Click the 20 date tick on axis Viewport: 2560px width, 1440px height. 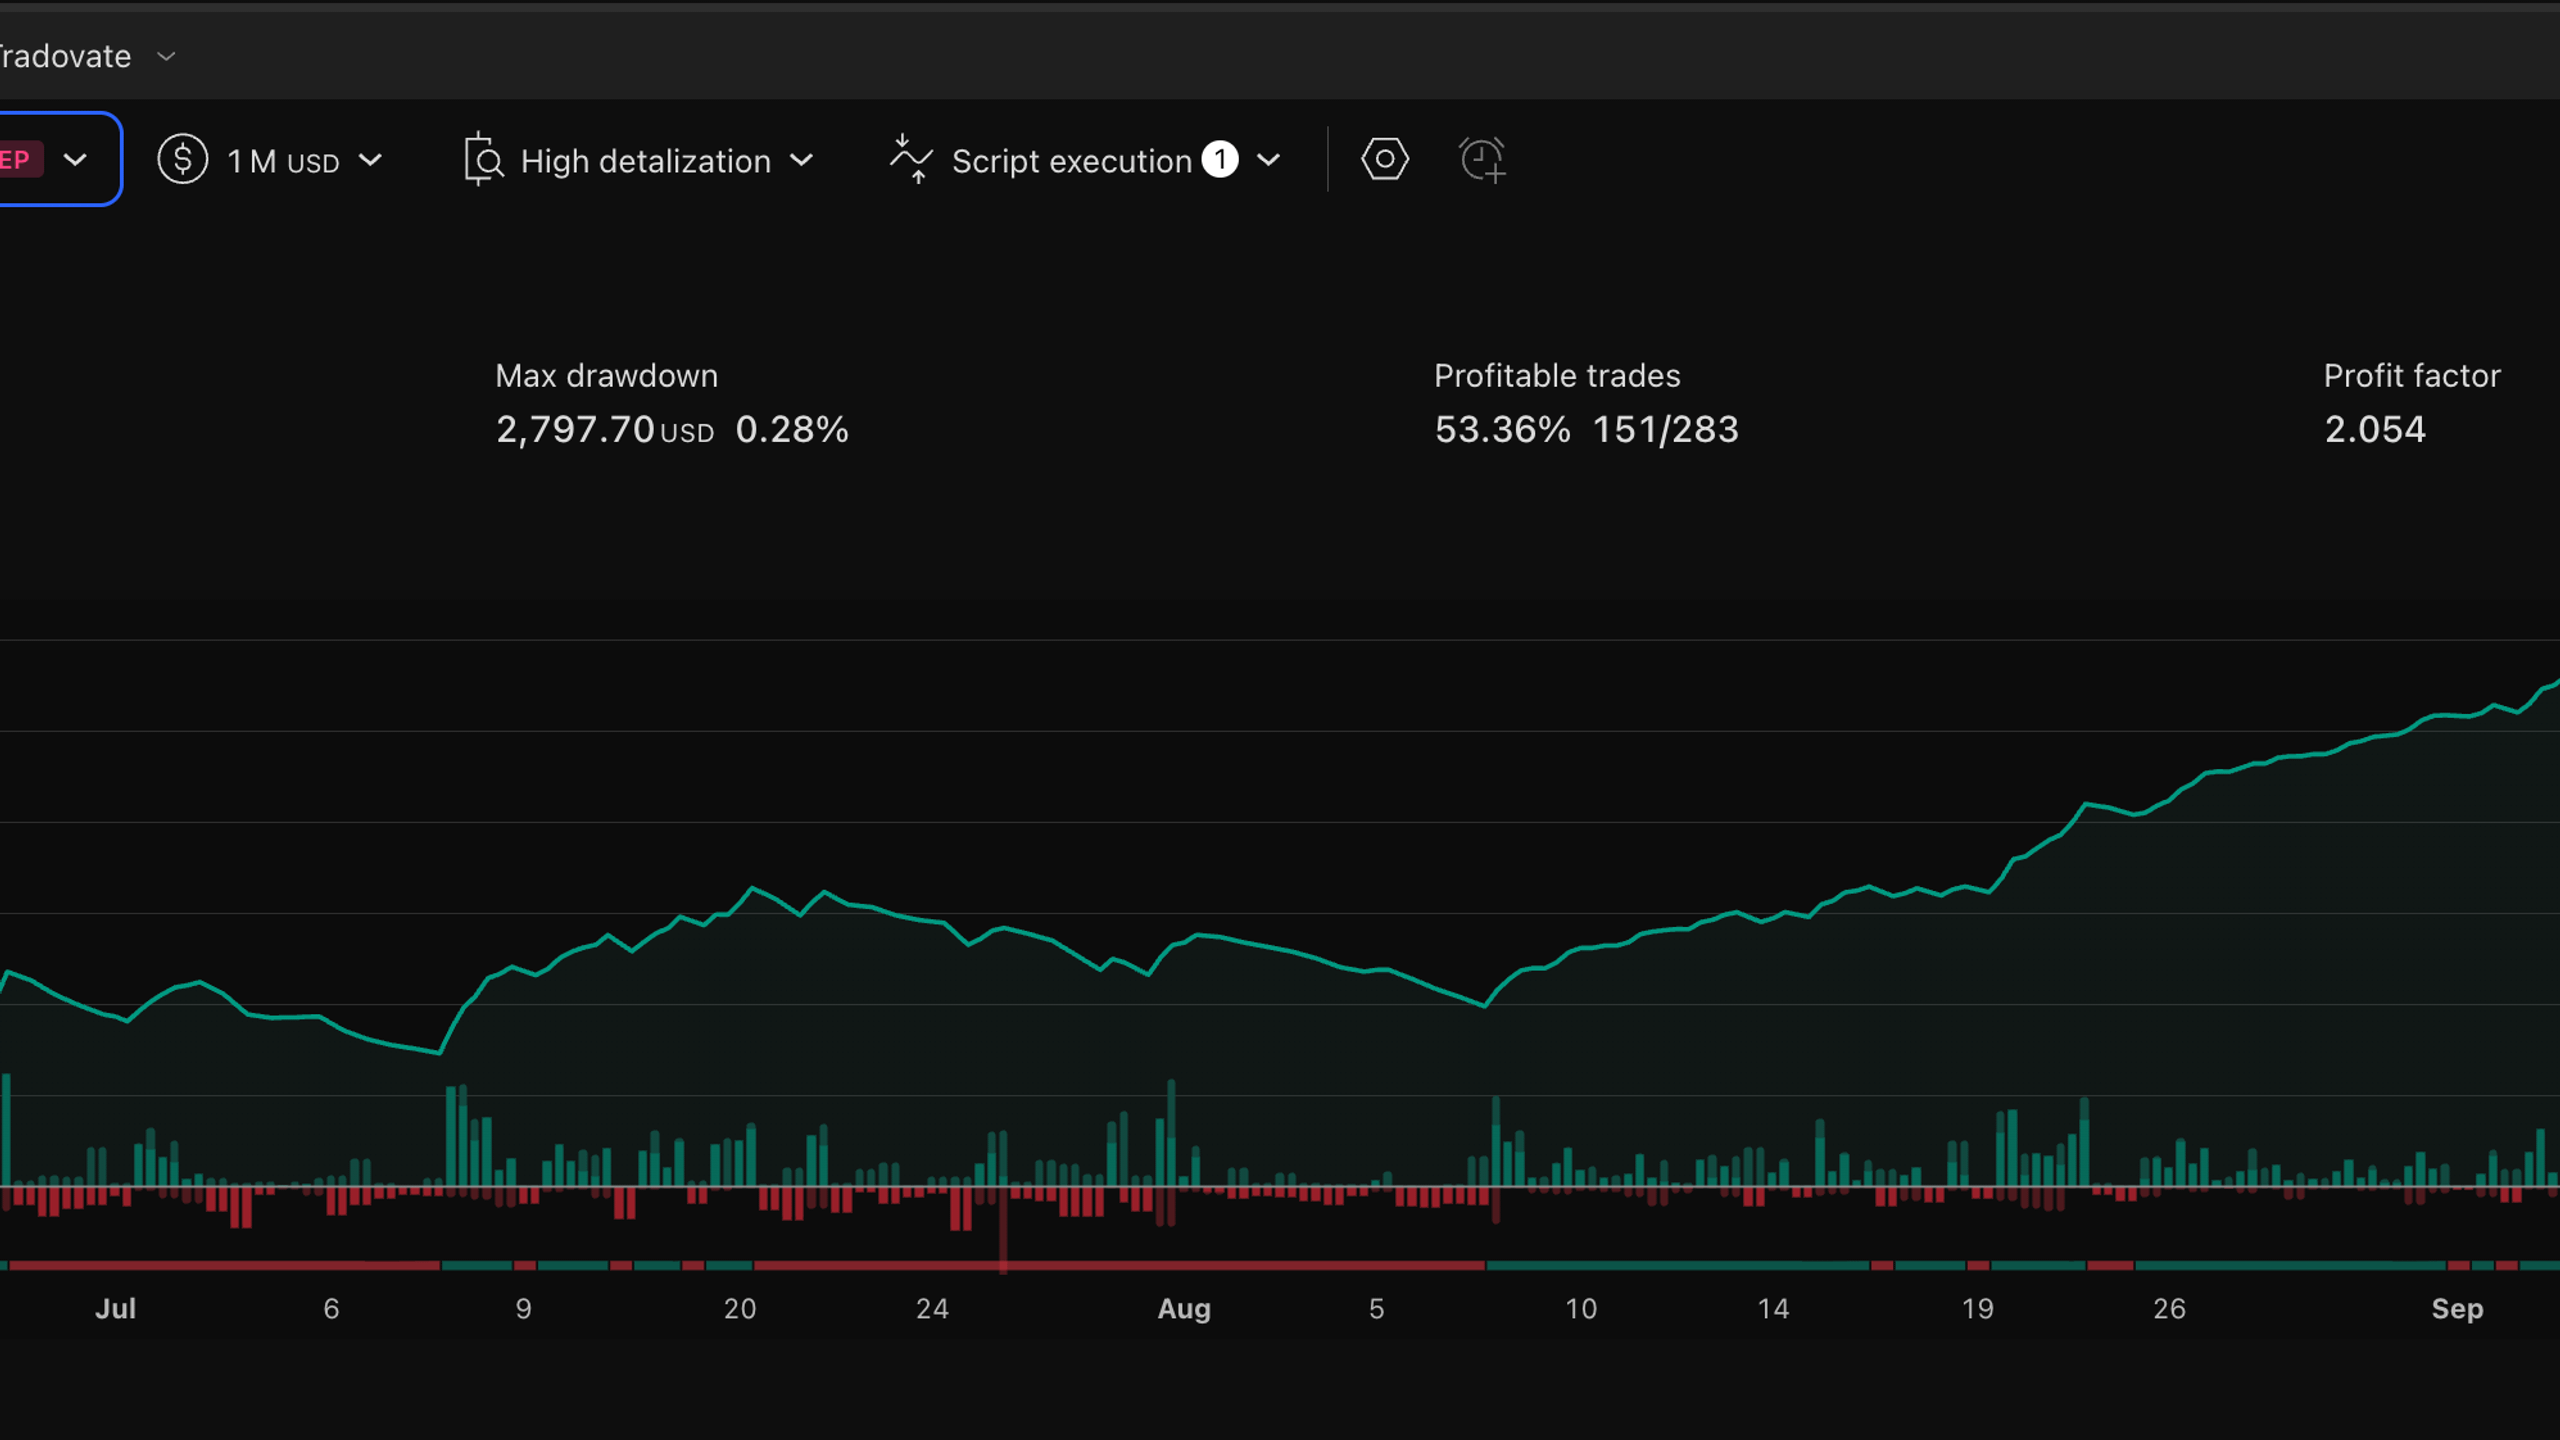(740, 1309)
